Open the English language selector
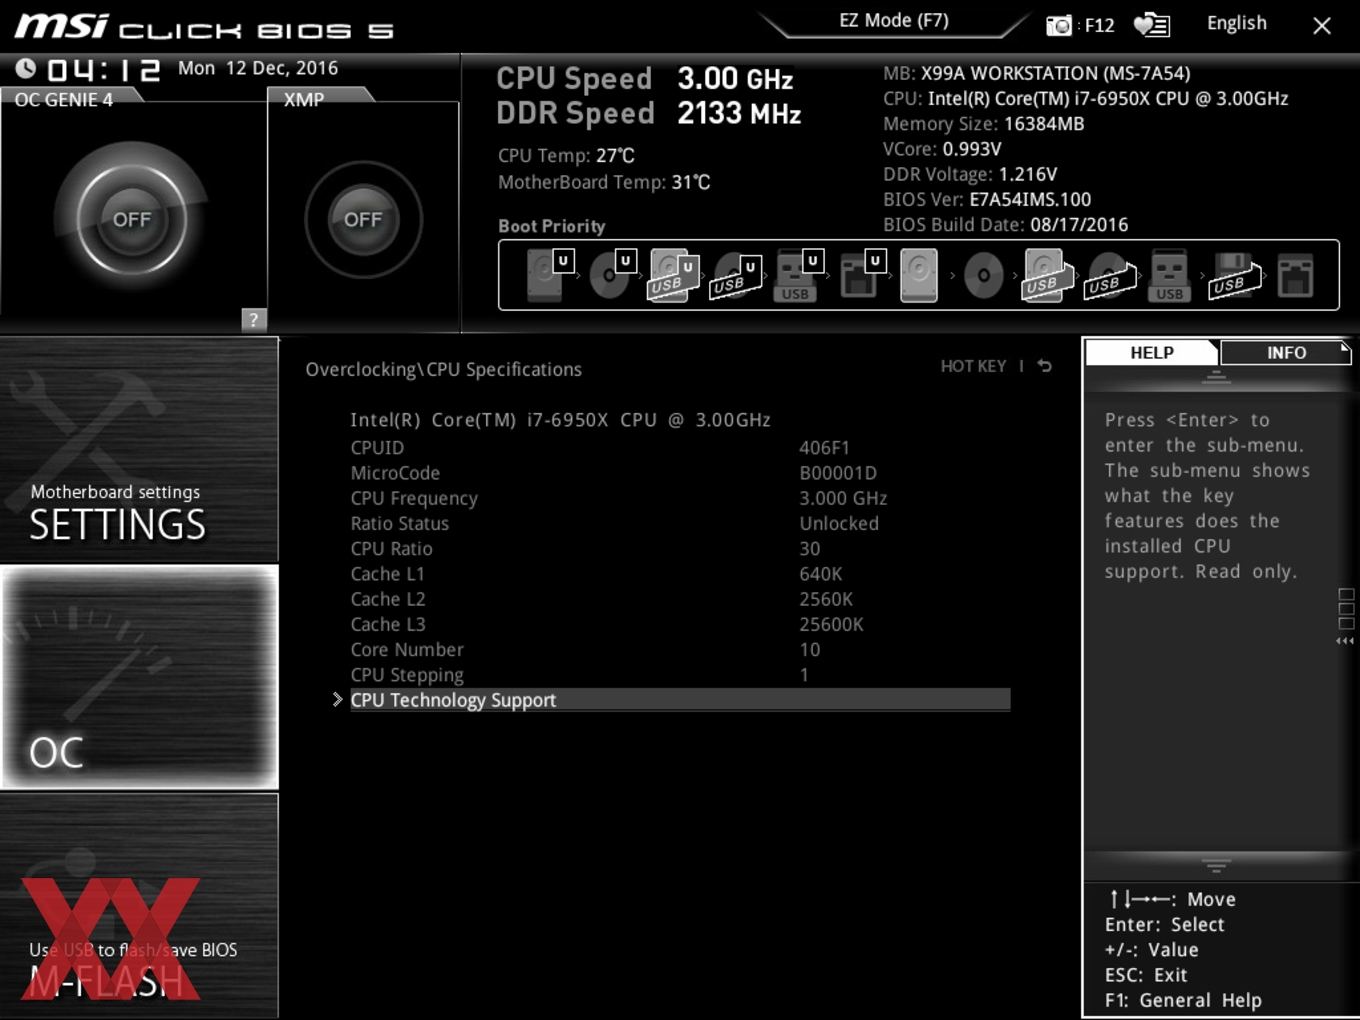This screenshot has width=1360, height=1020. [x=1237, y=23]
